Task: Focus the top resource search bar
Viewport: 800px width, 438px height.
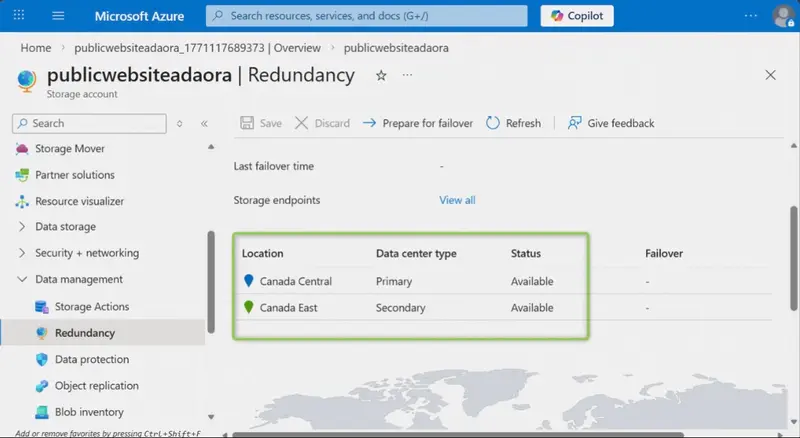Action: tap(366, 16)
